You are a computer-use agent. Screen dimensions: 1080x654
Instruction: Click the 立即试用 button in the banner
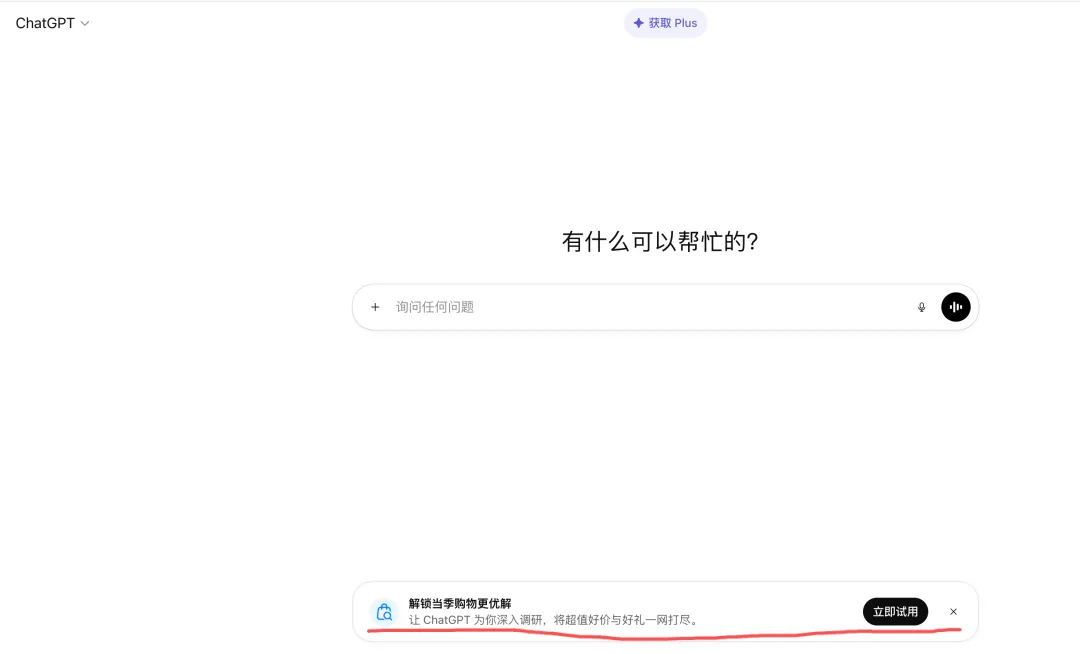[x=895, y=611]
